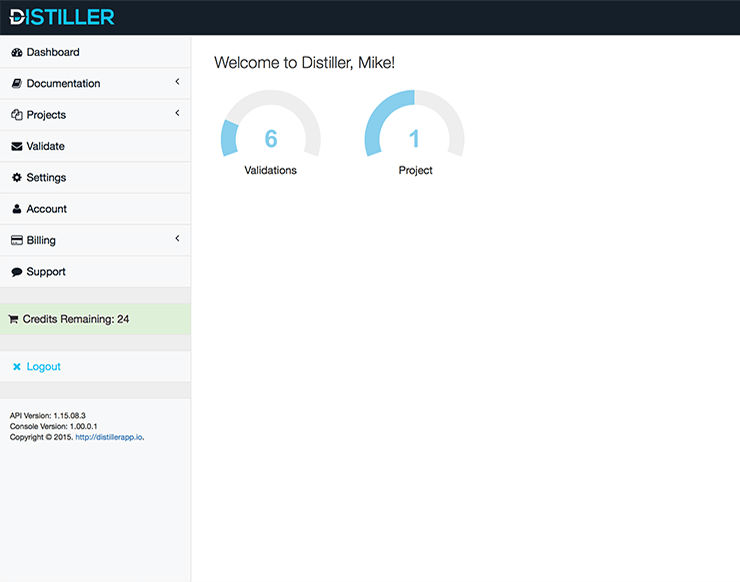Open the Account page

pyautogui.click(x=95, y=209)
